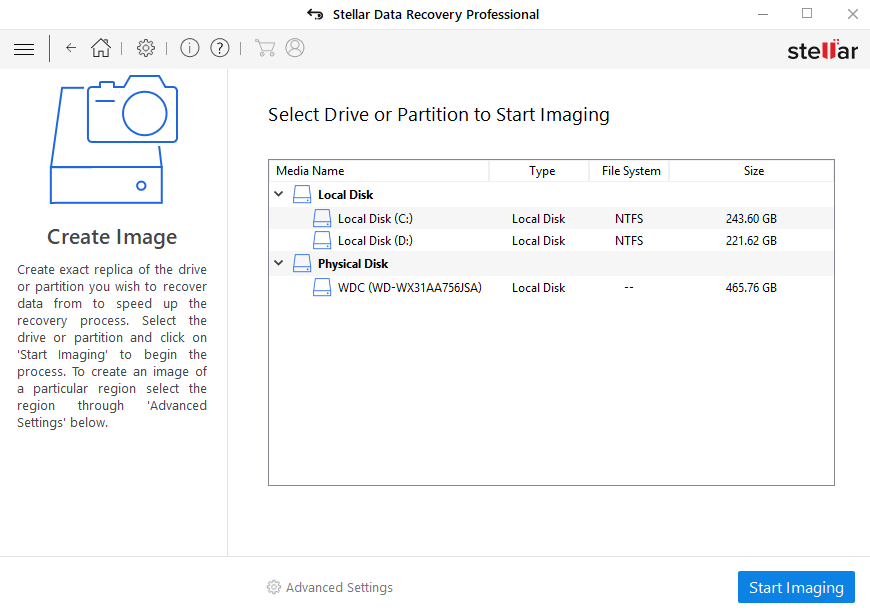Screen dimensions: 870x614
Task: Open the shopping cart icon
Action: click(x=265, y=48)
